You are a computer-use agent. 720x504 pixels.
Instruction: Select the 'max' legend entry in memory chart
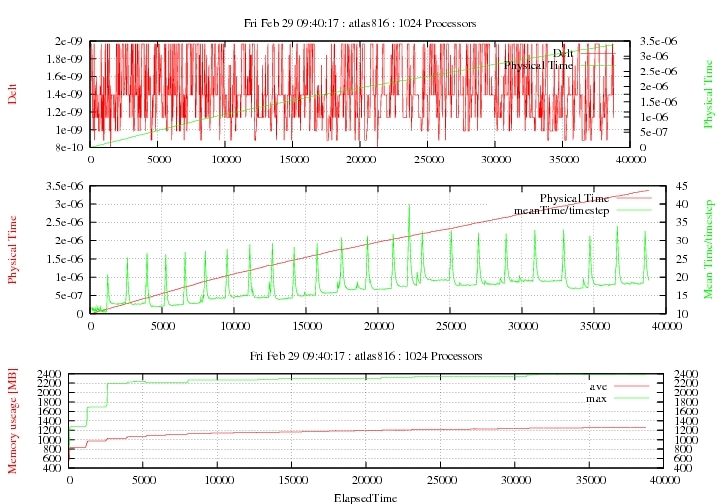click(x=596, y=399)
